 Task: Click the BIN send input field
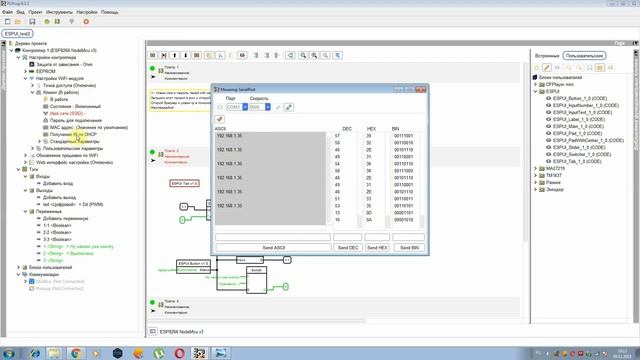tap(409, 237)
